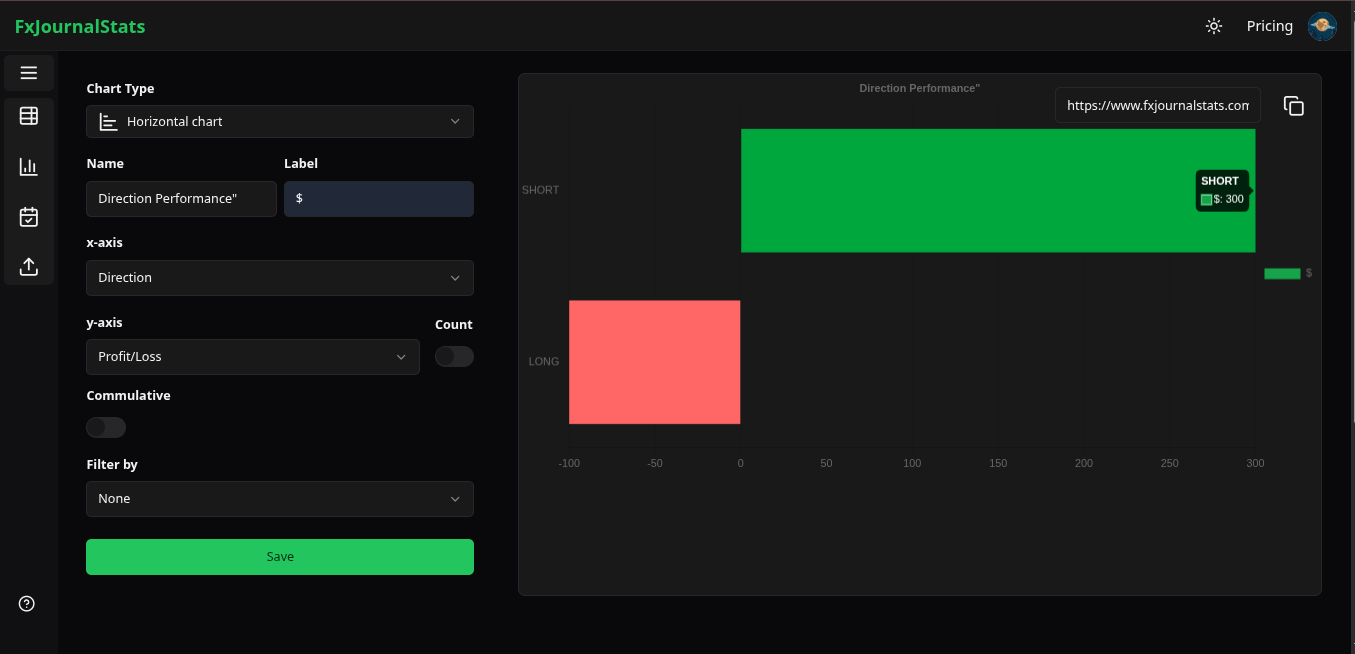Click the Save button
The width and height of the screenshot is (1355, 654).
tap(280, 557)
